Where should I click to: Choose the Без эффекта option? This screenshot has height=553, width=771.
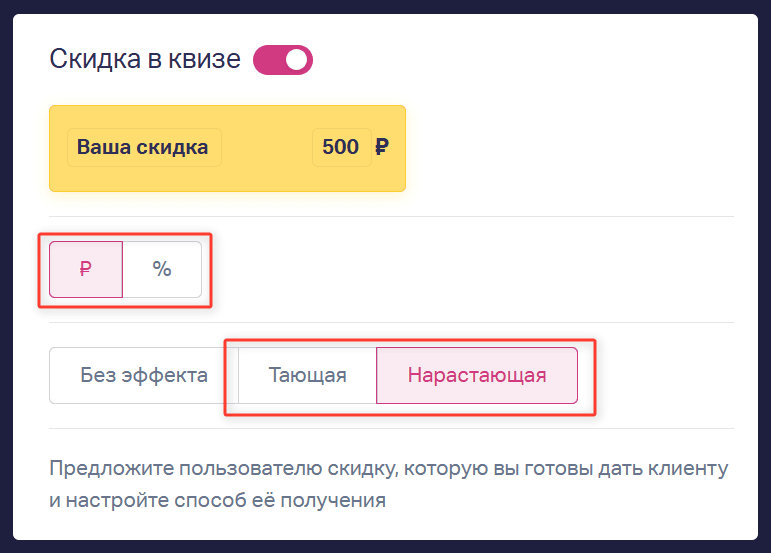click(x=144, y=376)
